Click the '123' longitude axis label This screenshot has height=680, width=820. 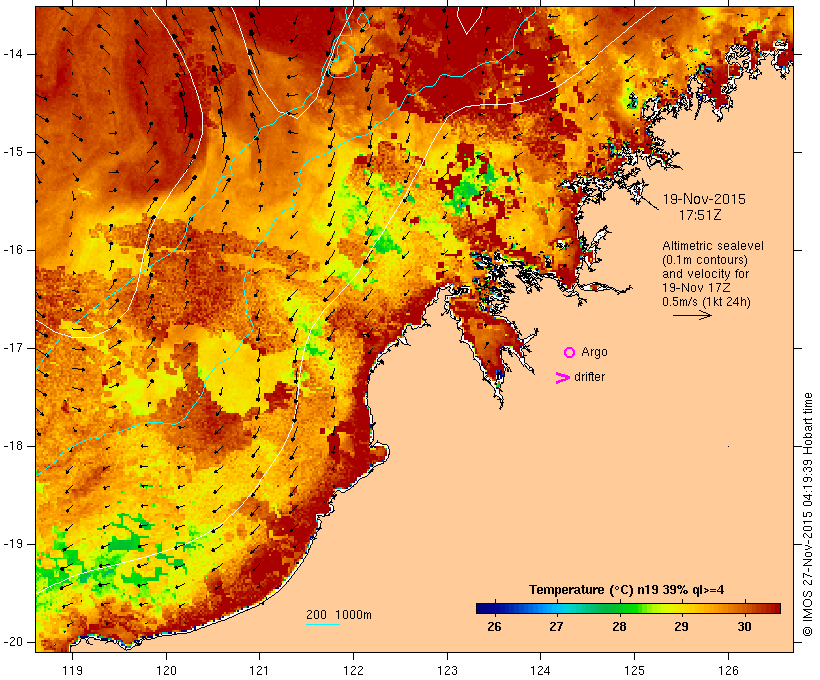click(x=447, y=671)
